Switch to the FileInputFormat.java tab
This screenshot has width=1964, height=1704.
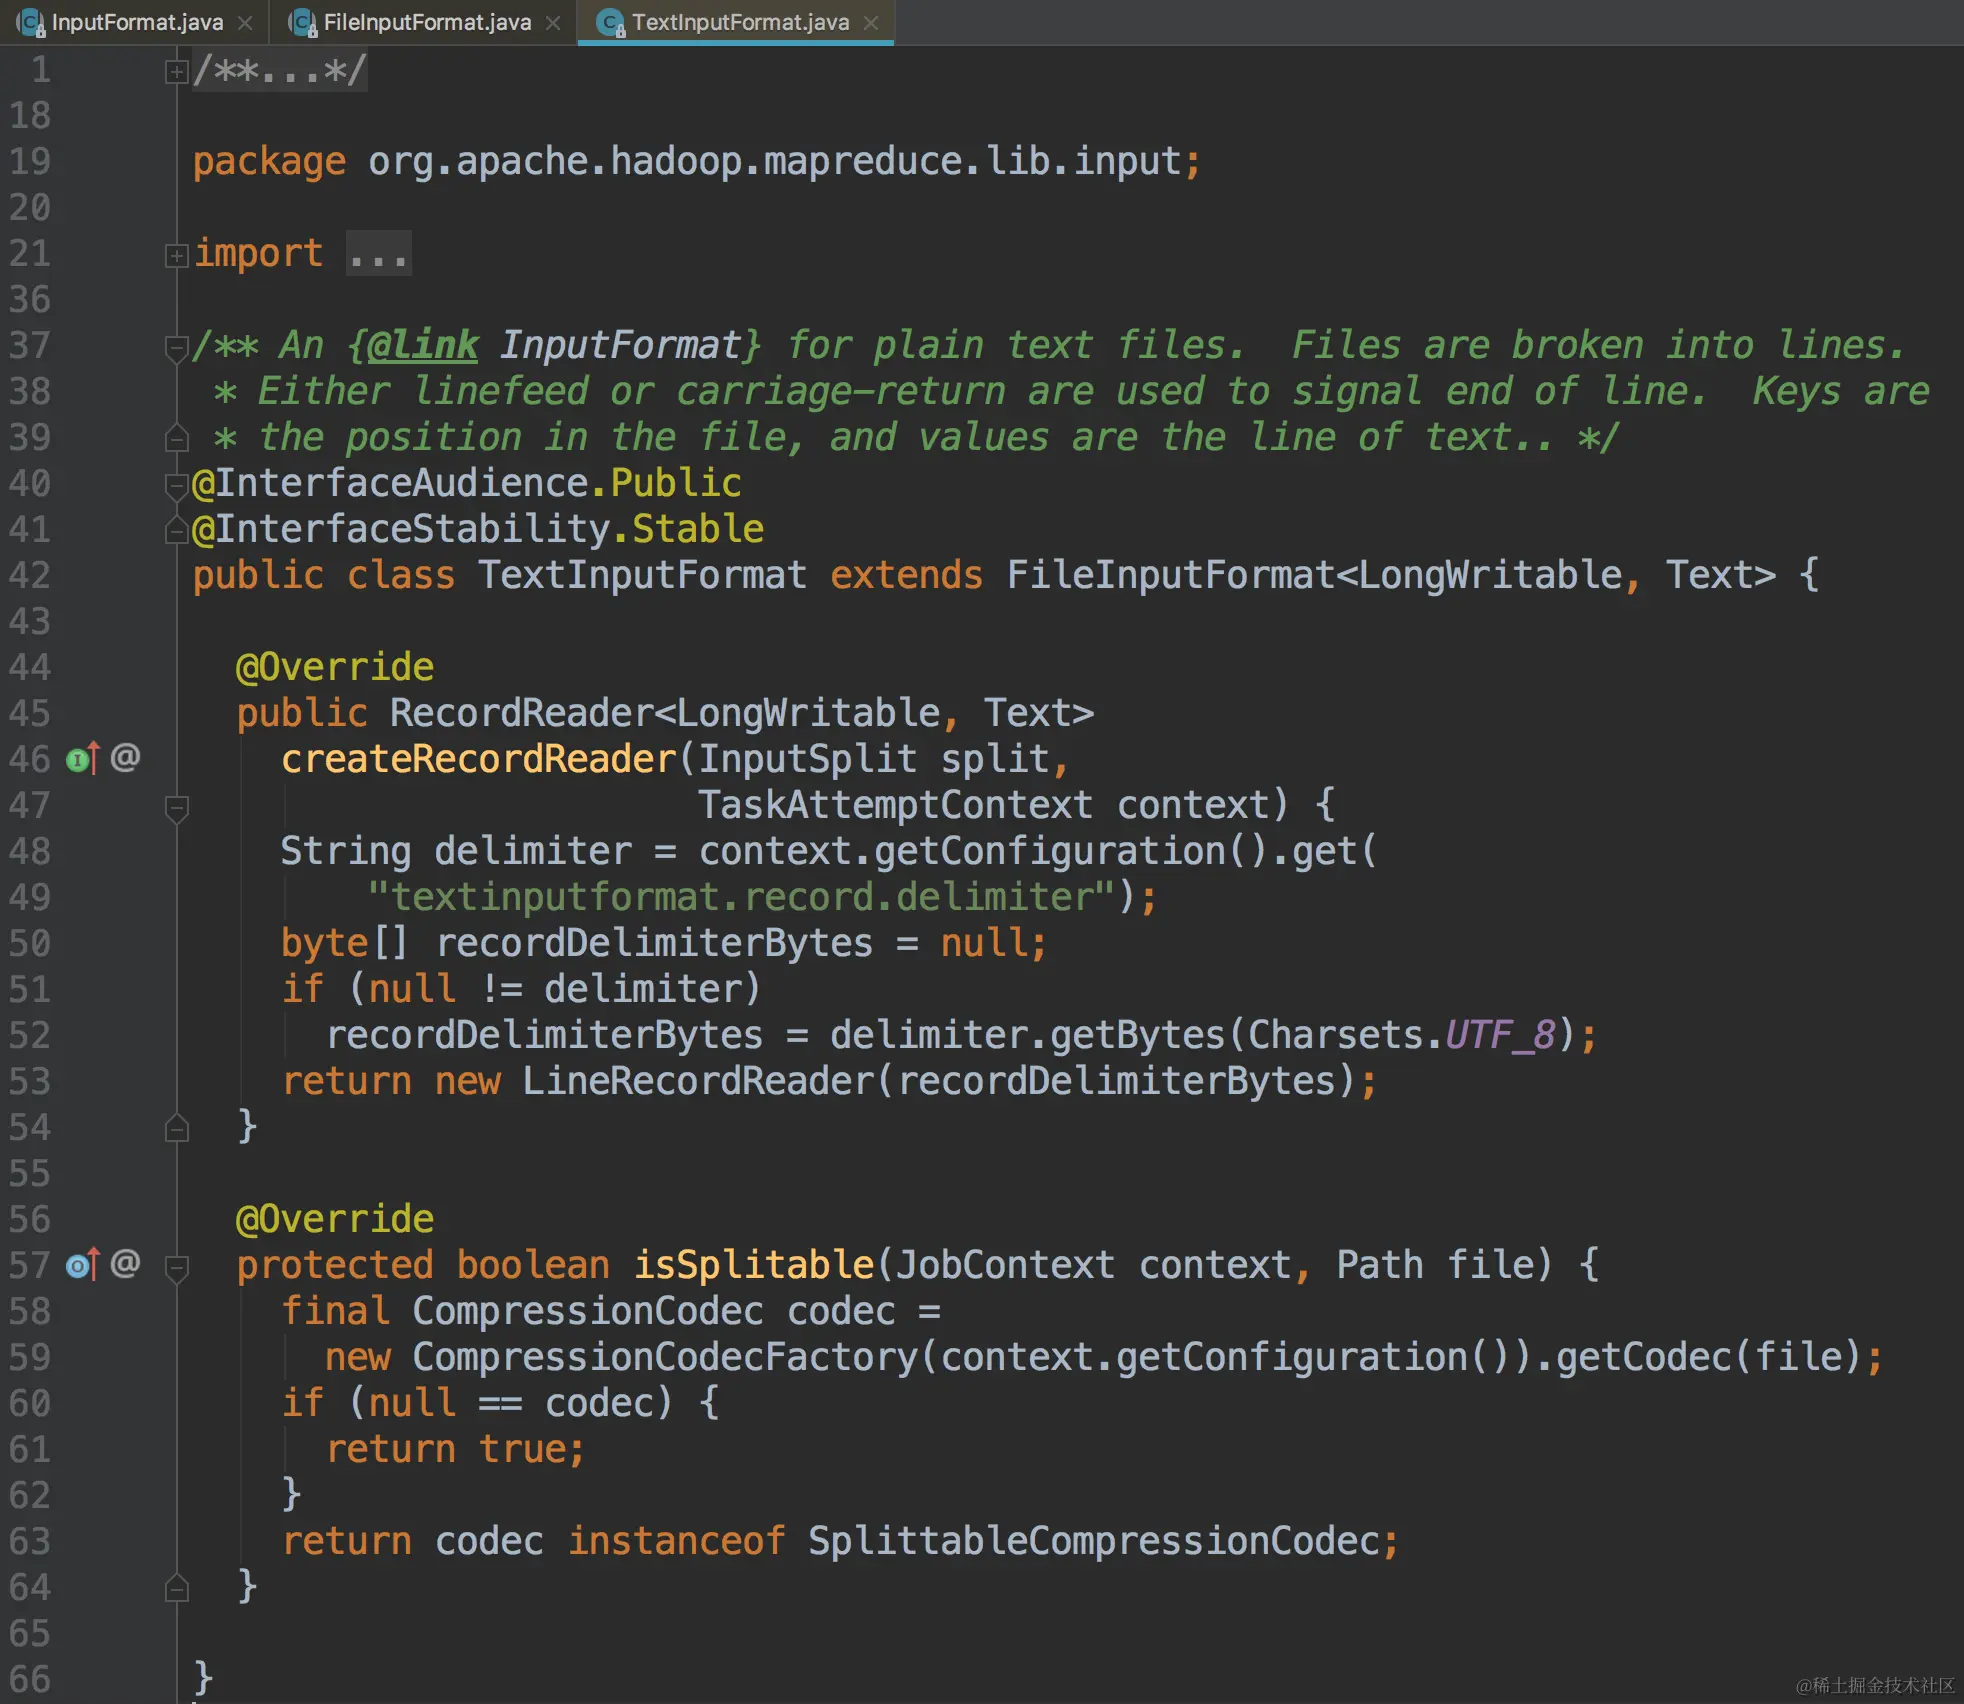(427, 22)
